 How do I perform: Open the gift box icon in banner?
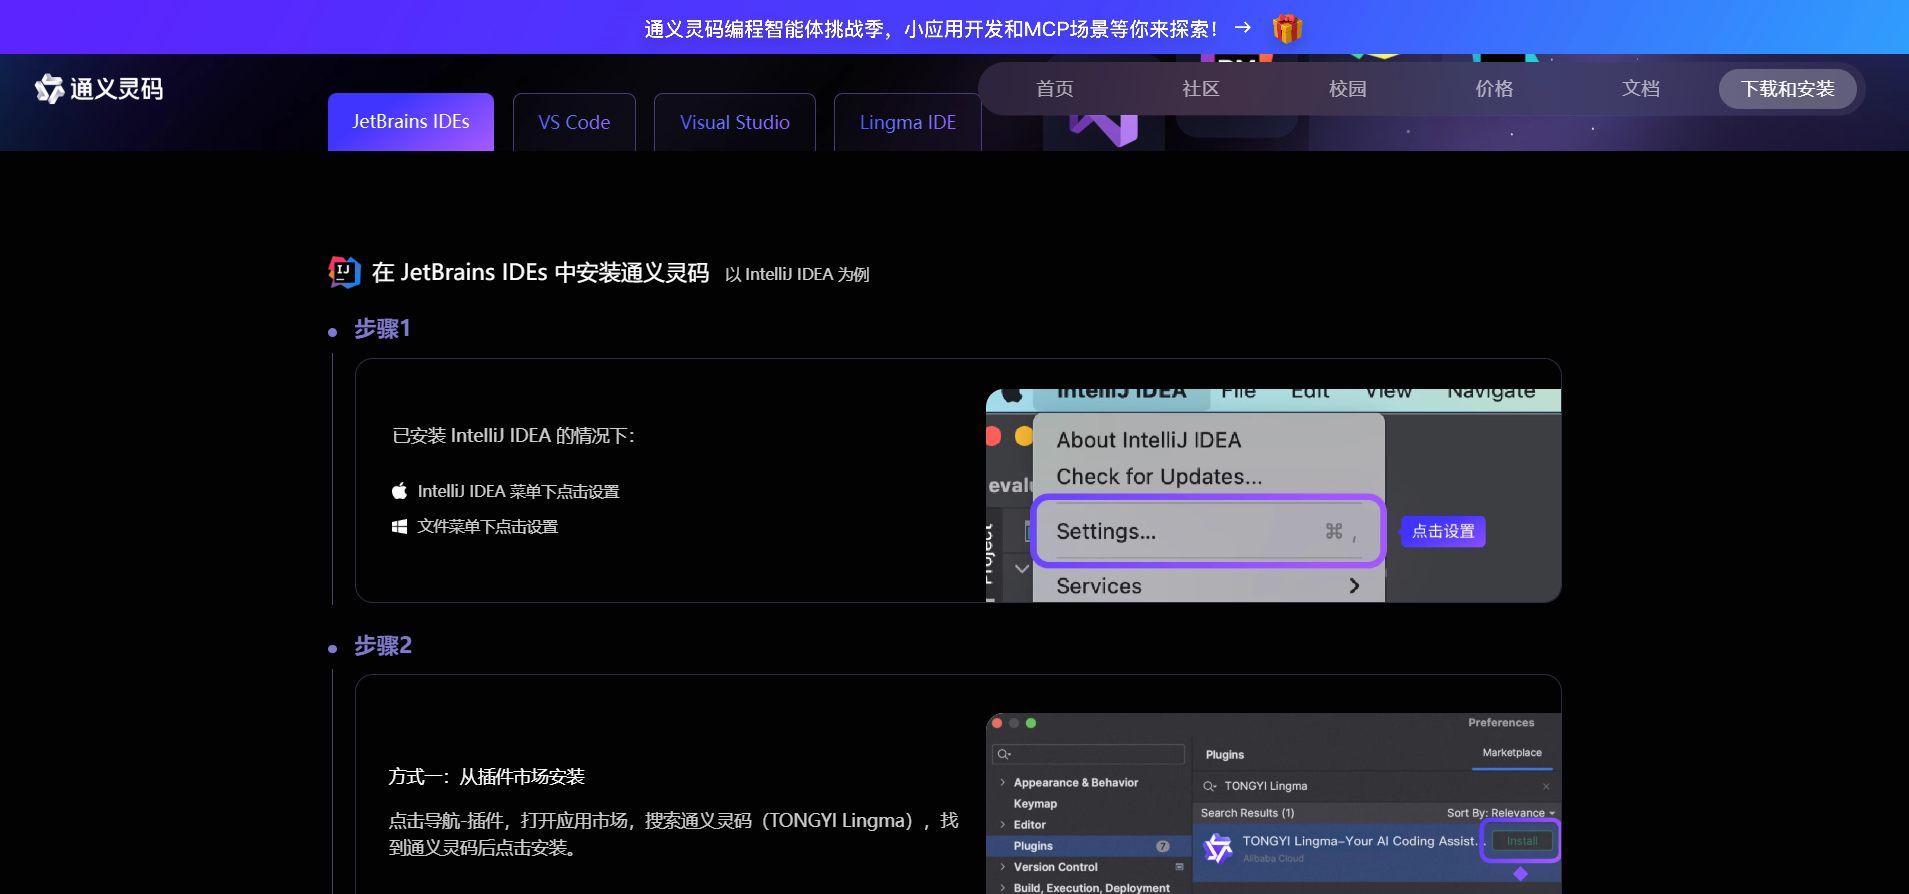point(1287,28)
